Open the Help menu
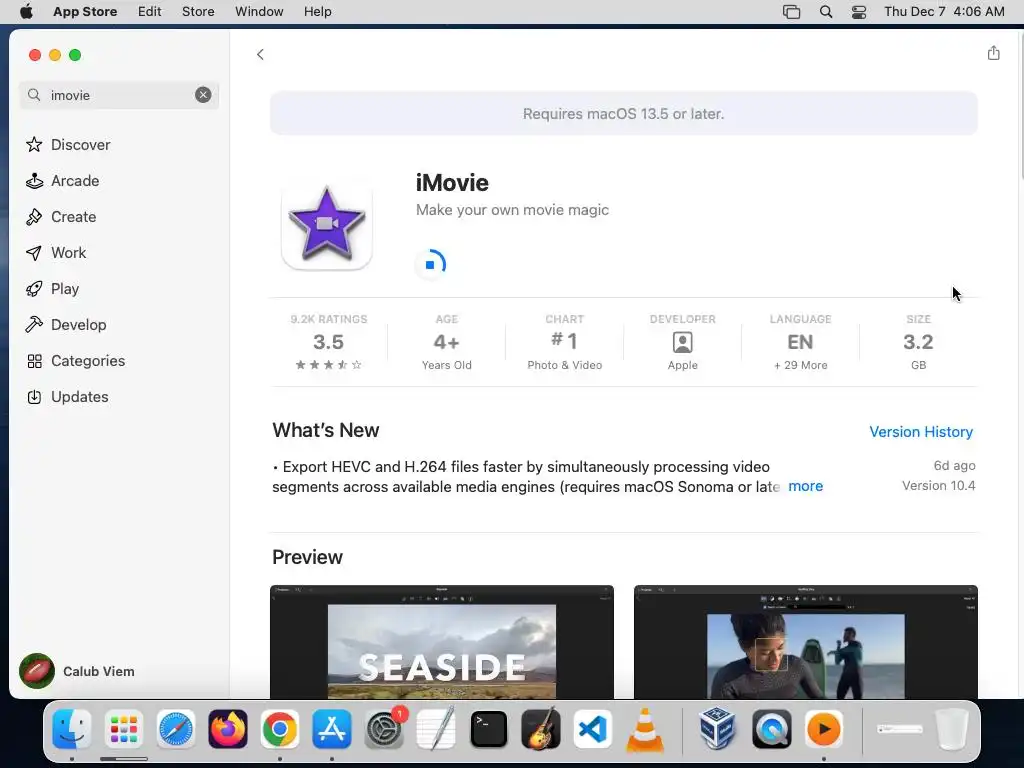This screenshot has height=768, width=1024. coord(317,12)
